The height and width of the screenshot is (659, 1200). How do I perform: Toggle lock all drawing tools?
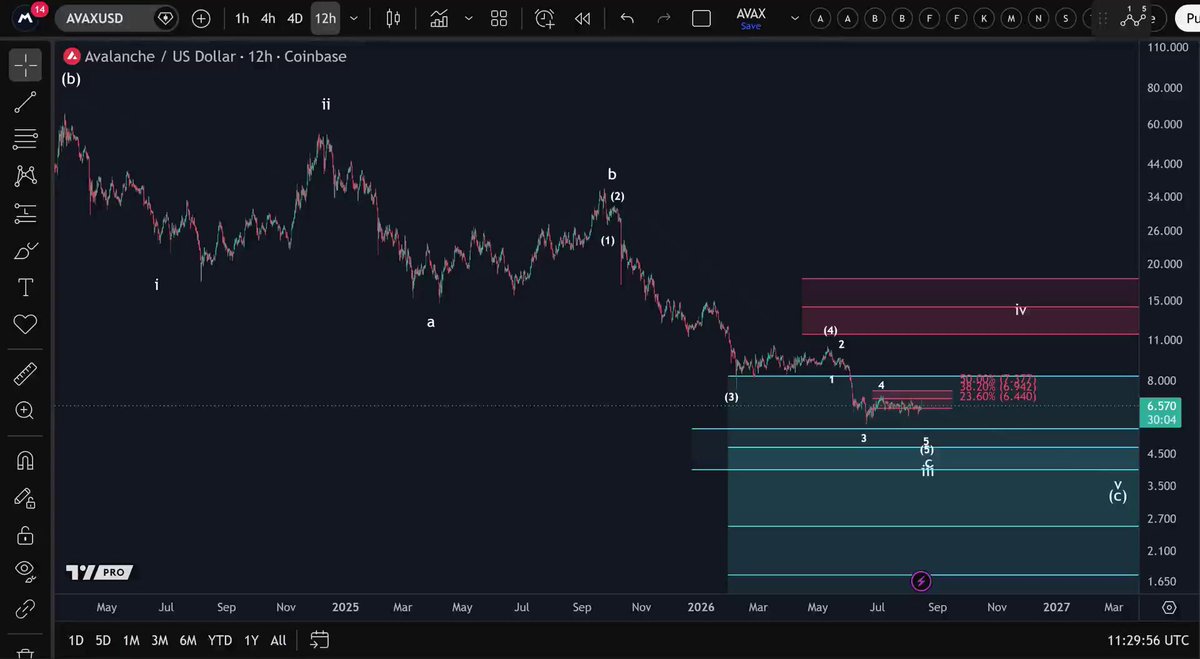25,535
